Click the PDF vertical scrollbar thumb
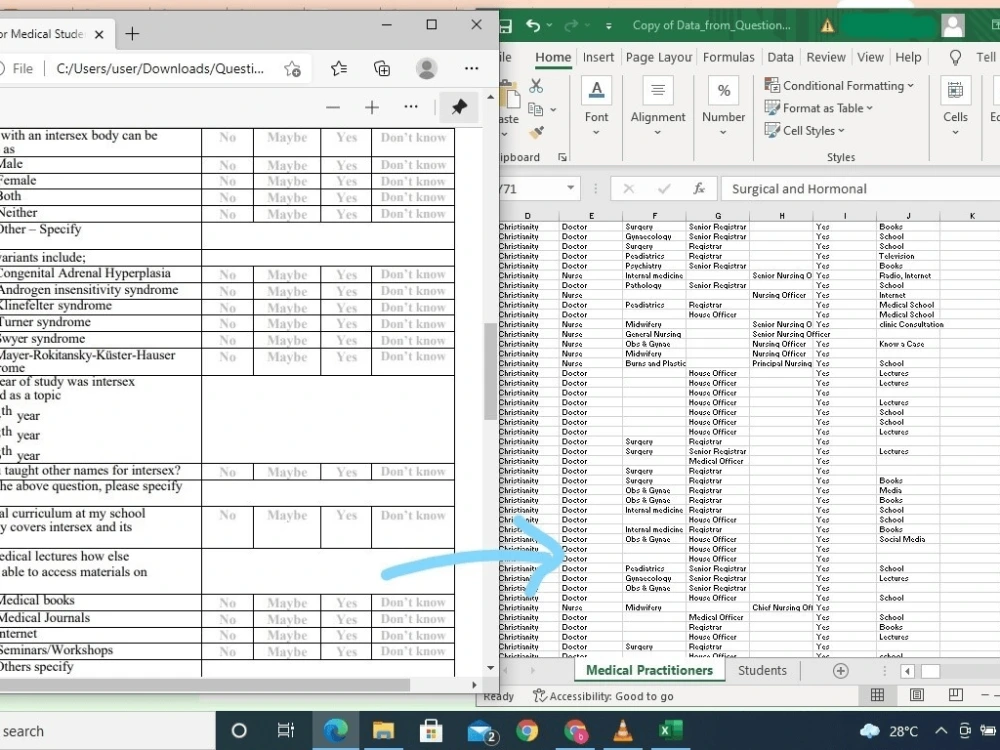1000x750 pixels. 490,371
